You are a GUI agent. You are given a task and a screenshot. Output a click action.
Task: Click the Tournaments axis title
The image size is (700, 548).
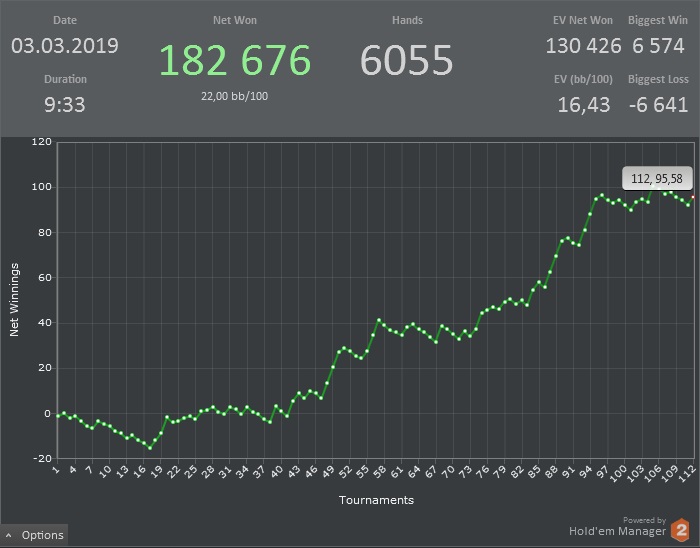click(376, 500)
